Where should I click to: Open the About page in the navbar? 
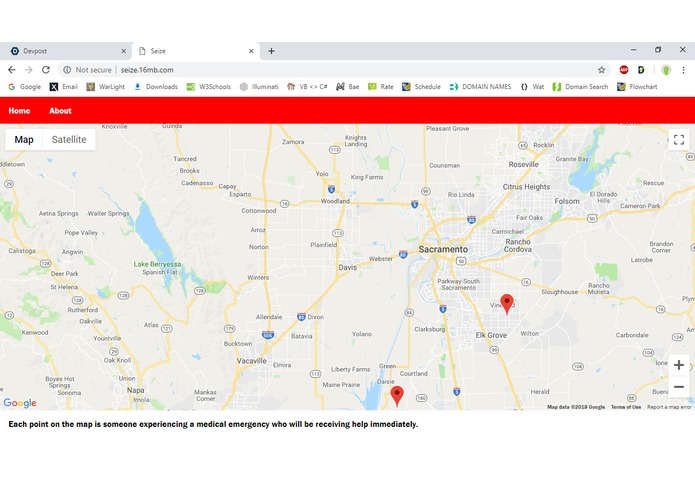(60, 111)
